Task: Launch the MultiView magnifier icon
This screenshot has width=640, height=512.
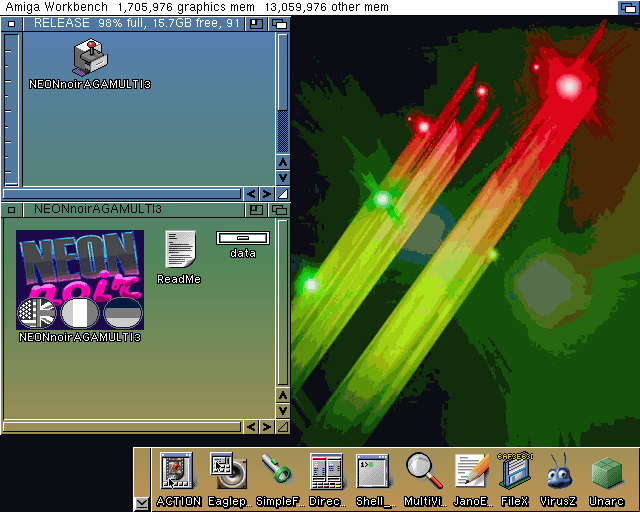Action: coord(424,470)
